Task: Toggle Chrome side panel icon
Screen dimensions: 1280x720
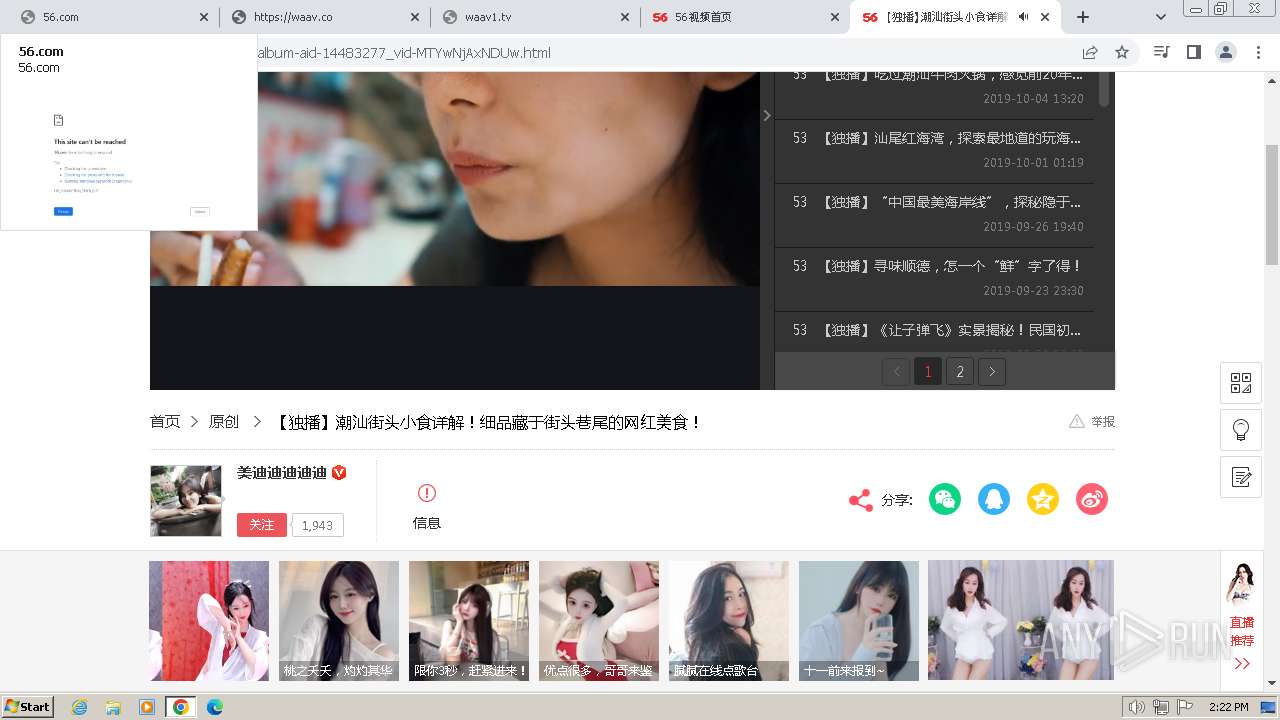Action: [1193, 52]
